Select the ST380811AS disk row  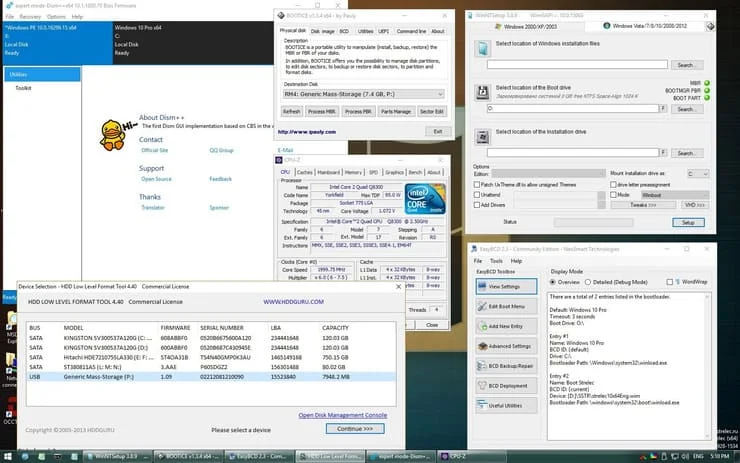(211, 367)
